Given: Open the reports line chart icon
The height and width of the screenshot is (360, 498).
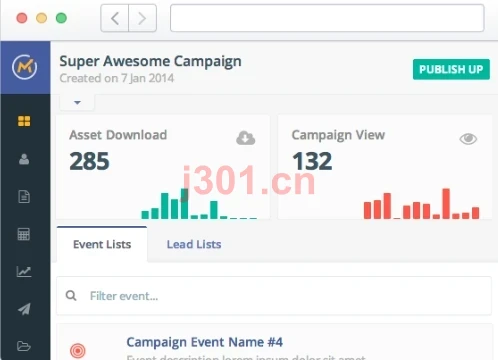Looking at the screenshot, I should coord(24,272).
